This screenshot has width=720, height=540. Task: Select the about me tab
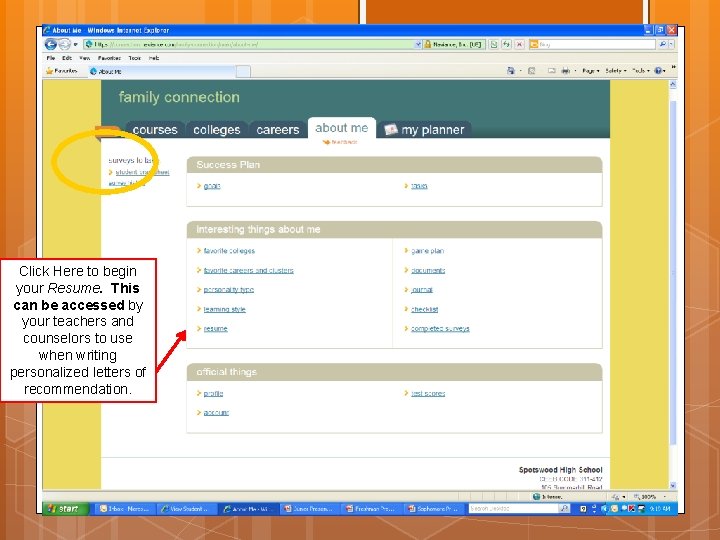[342, 128]
